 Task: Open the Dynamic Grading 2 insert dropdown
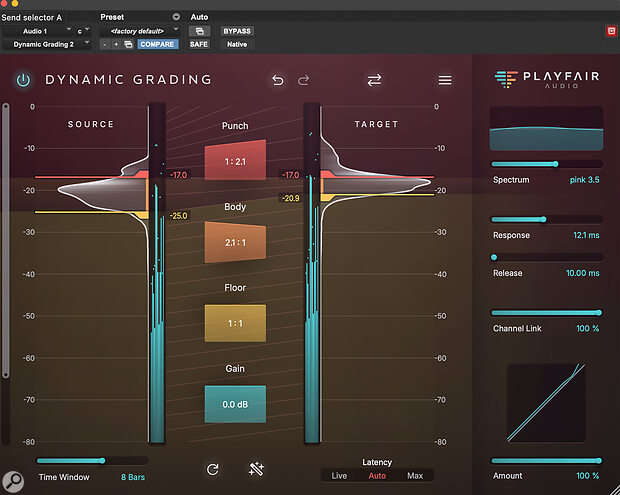pos(45,44)
